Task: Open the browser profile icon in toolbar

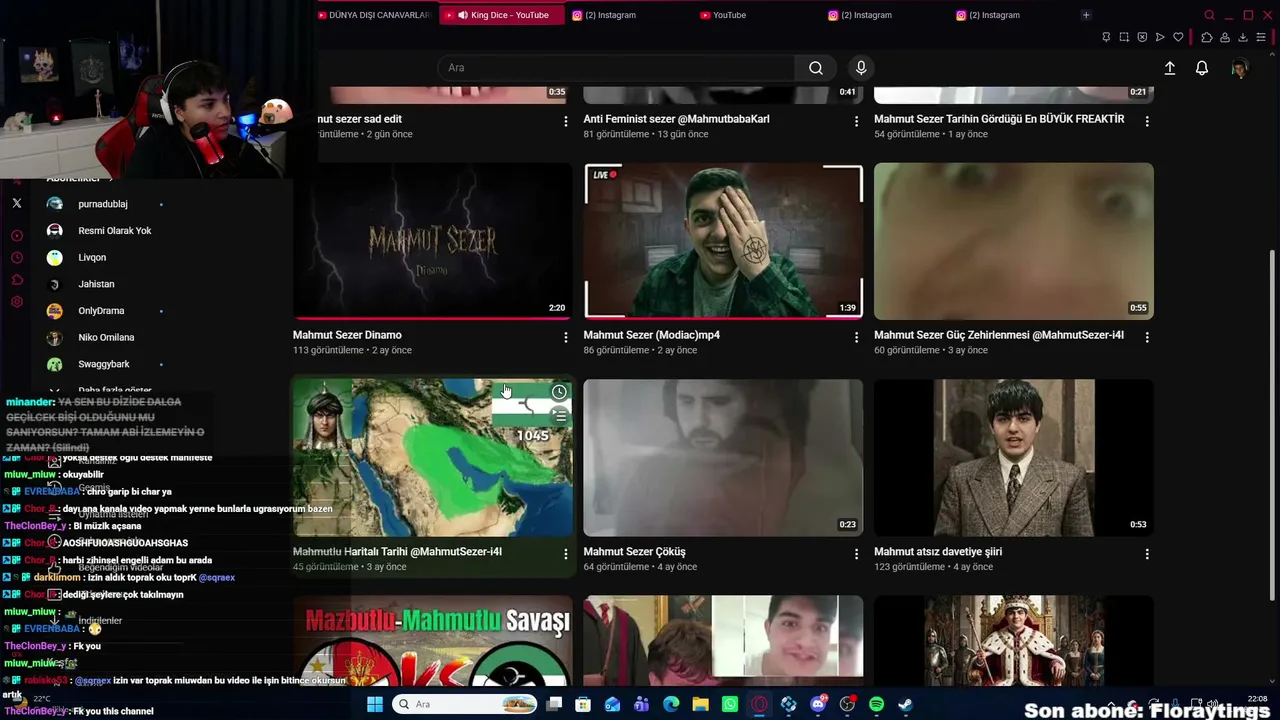Action: click(x=1225, y=37)
